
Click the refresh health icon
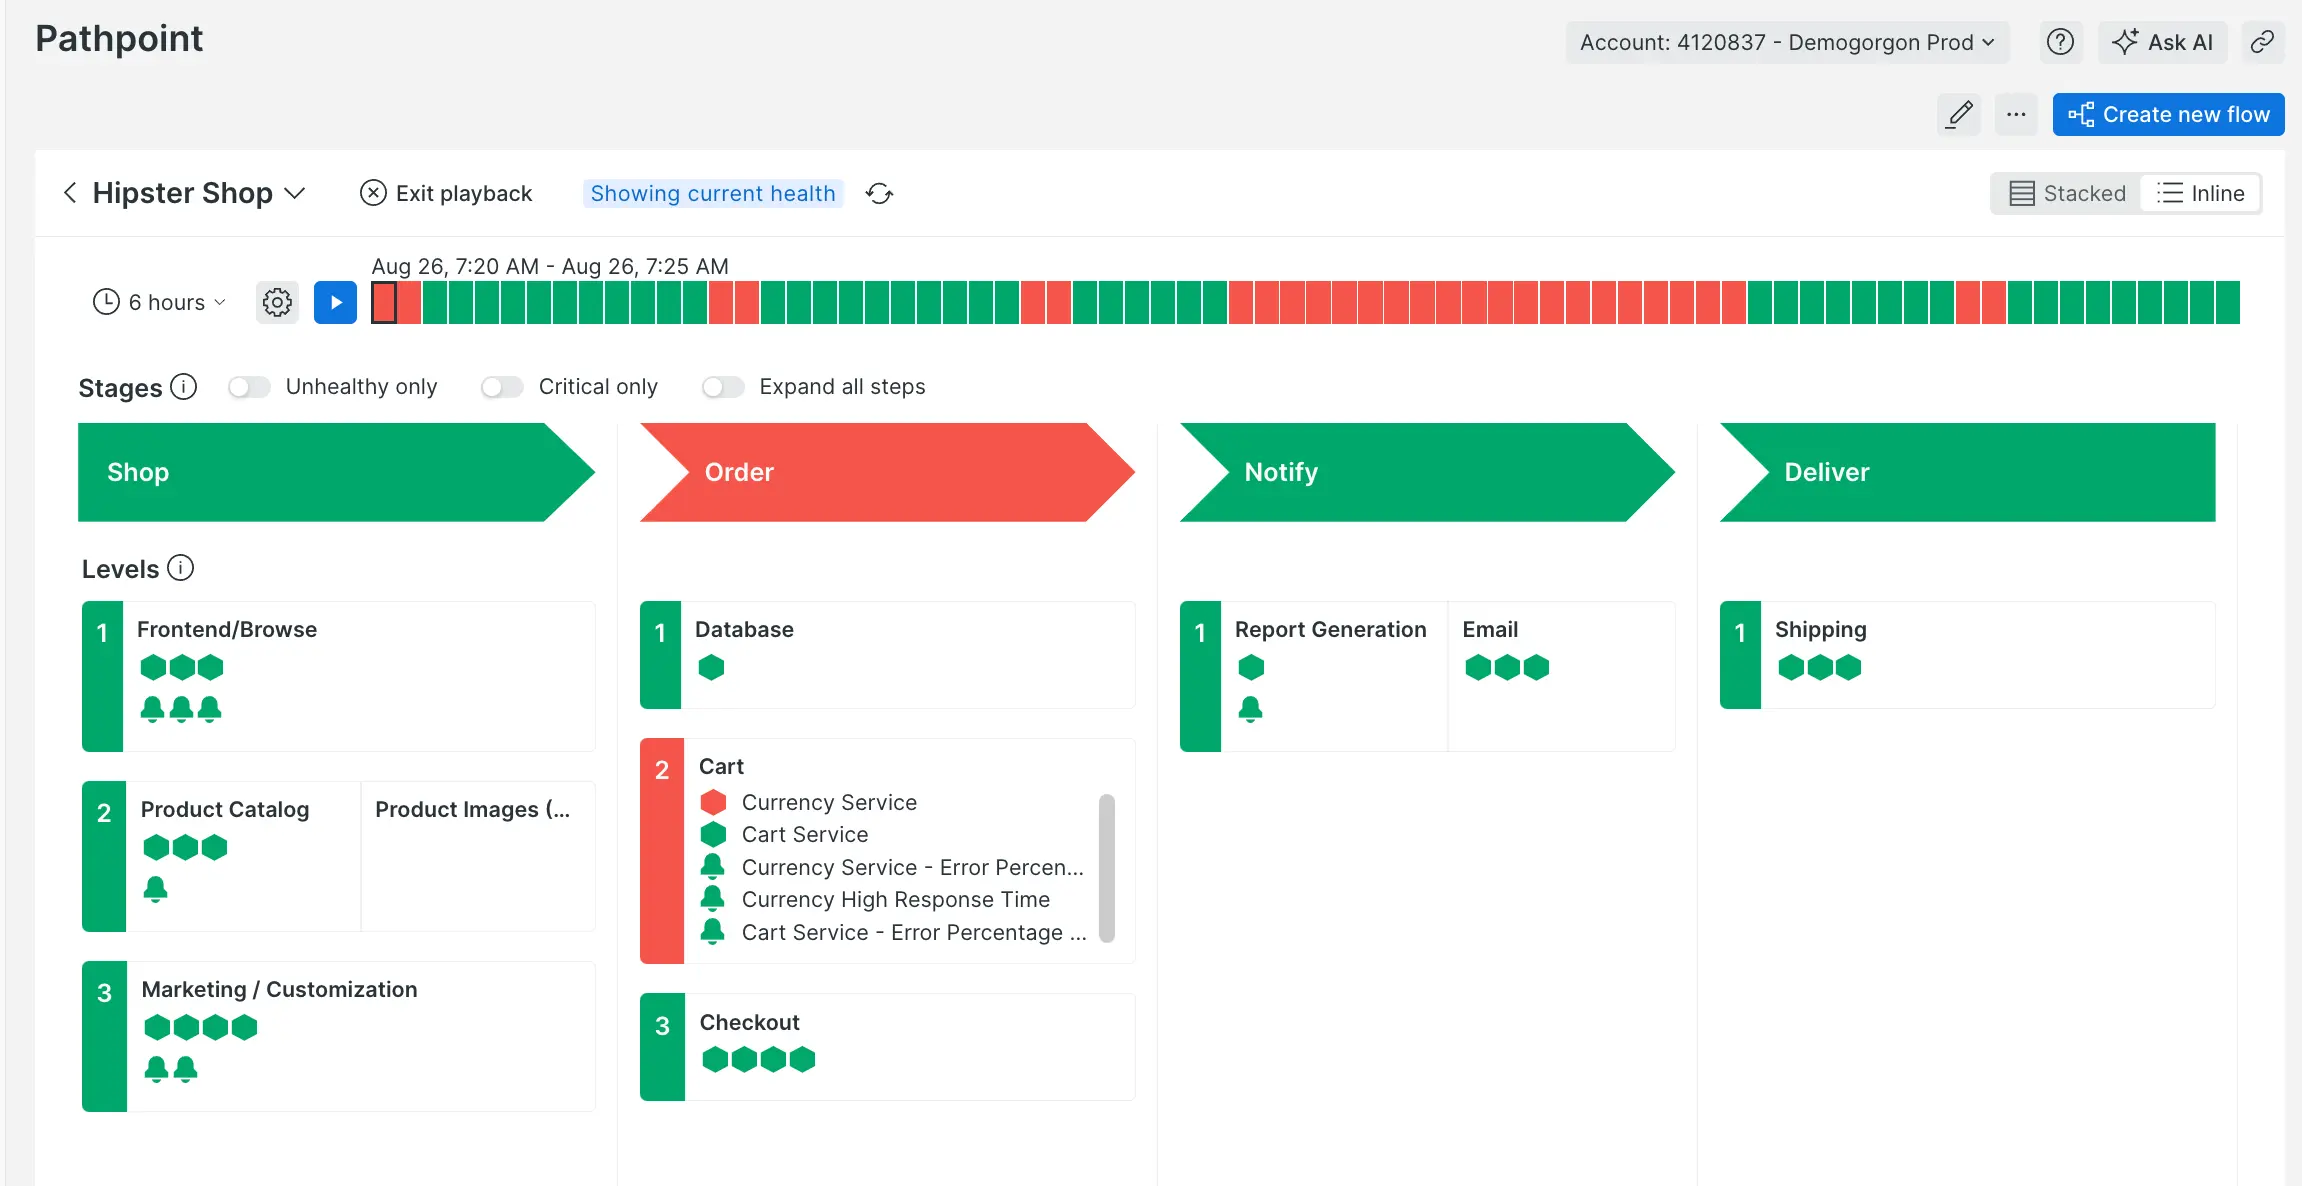(x=879, y=193)
